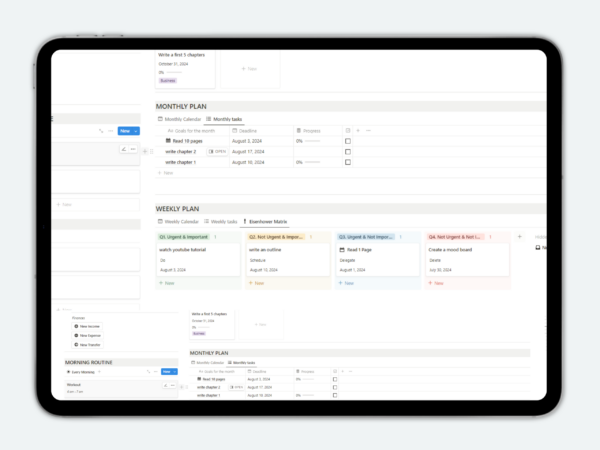Open the Create a mood board card

(468, 260)
